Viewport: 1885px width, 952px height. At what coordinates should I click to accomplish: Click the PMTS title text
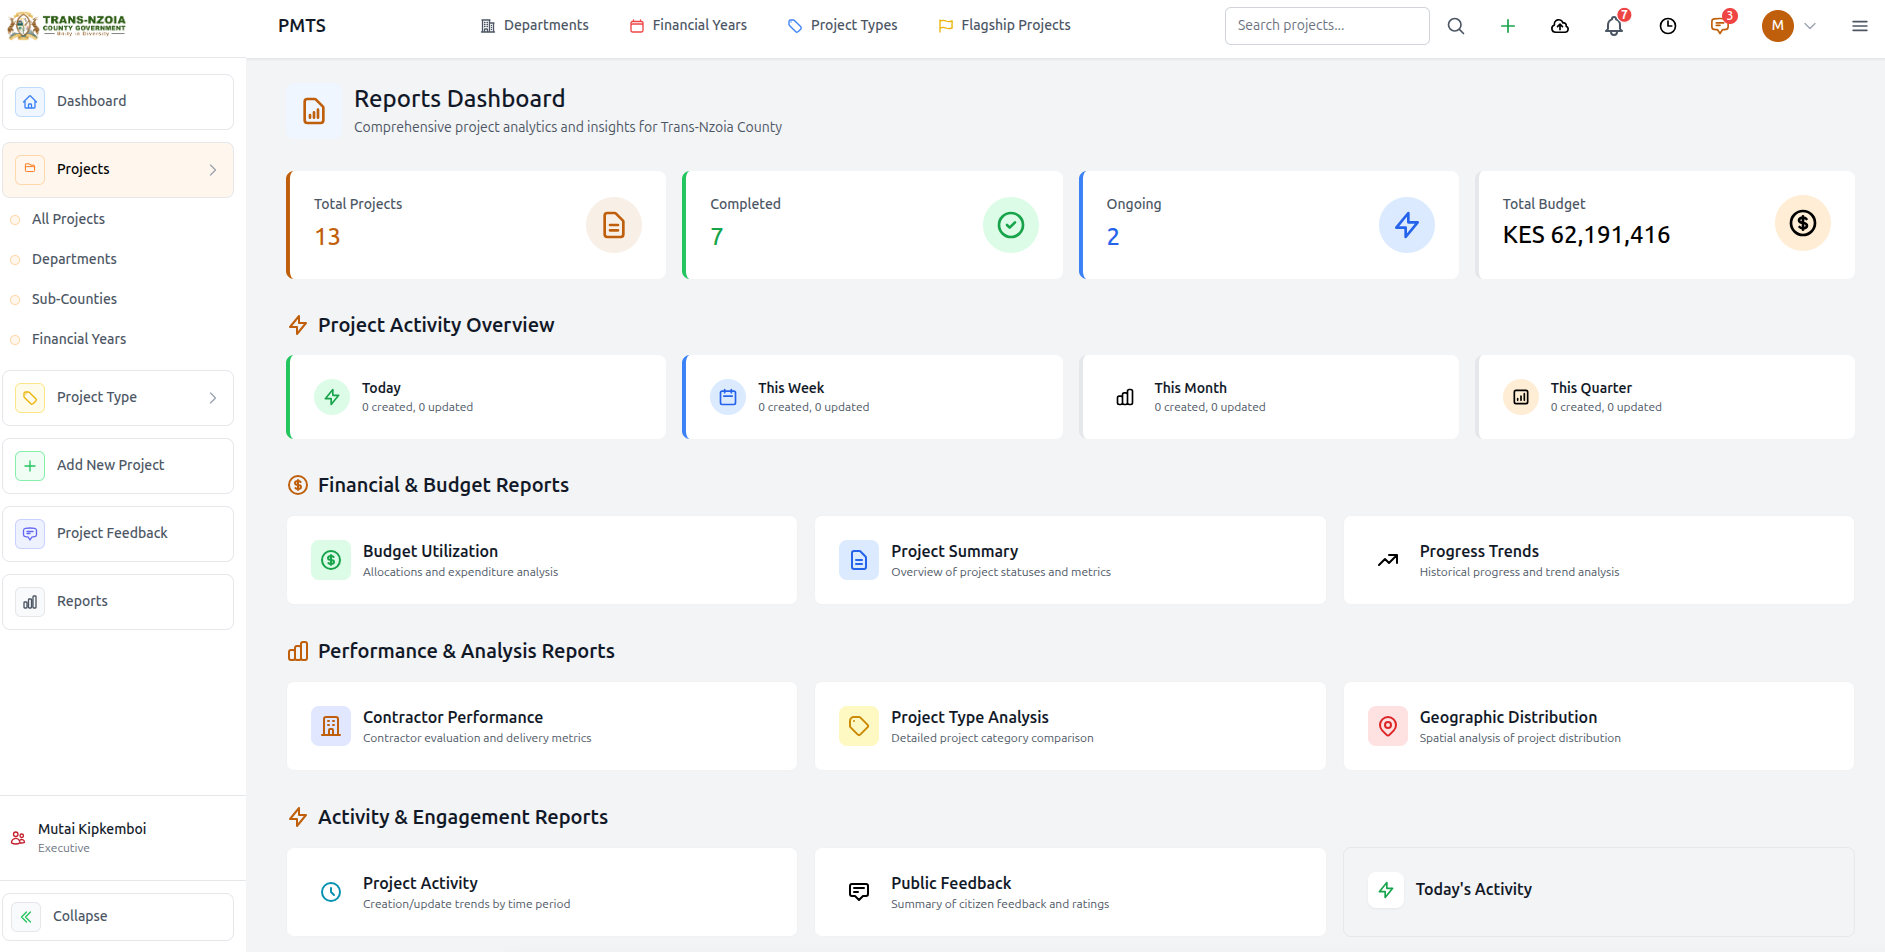[302, 26]
